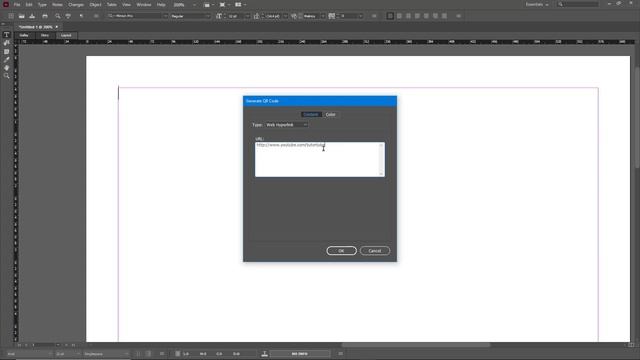Open the tracking value dropdown
The height and width of the screenshot is (360, 640).
click(x=360, y=16)
